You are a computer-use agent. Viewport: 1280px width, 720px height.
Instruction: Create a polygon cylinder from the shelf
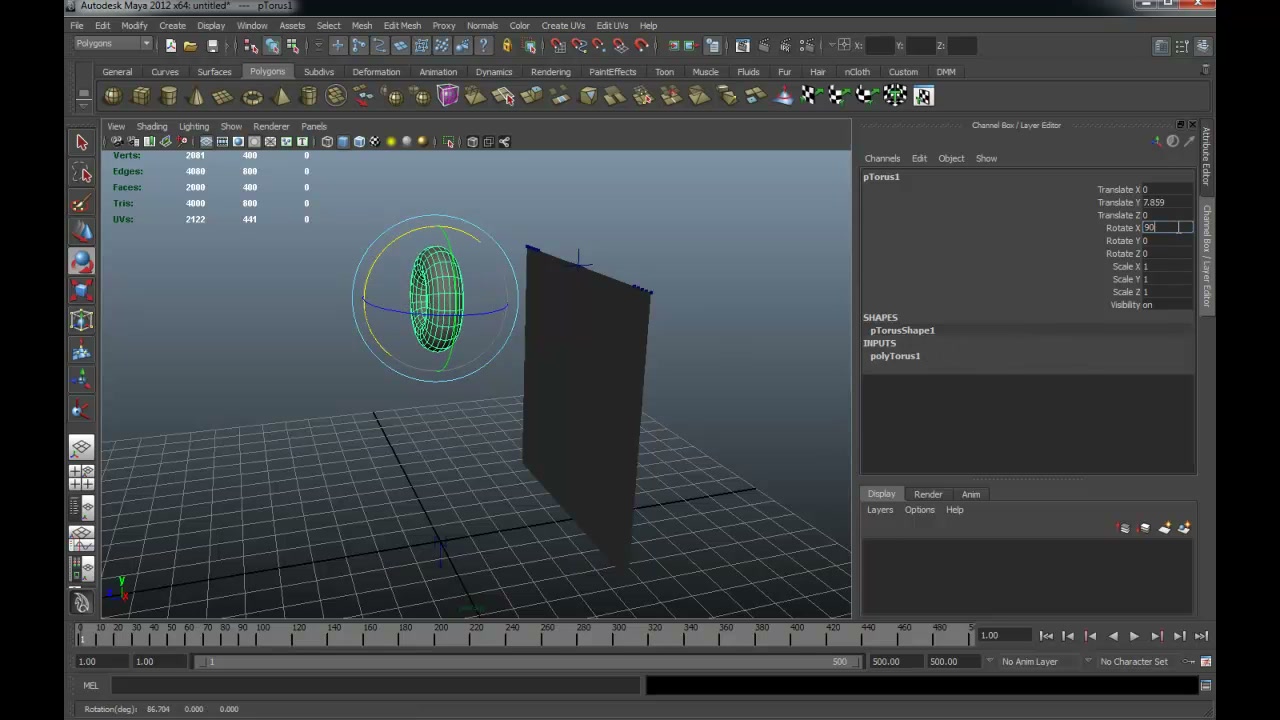click(169, 96)
